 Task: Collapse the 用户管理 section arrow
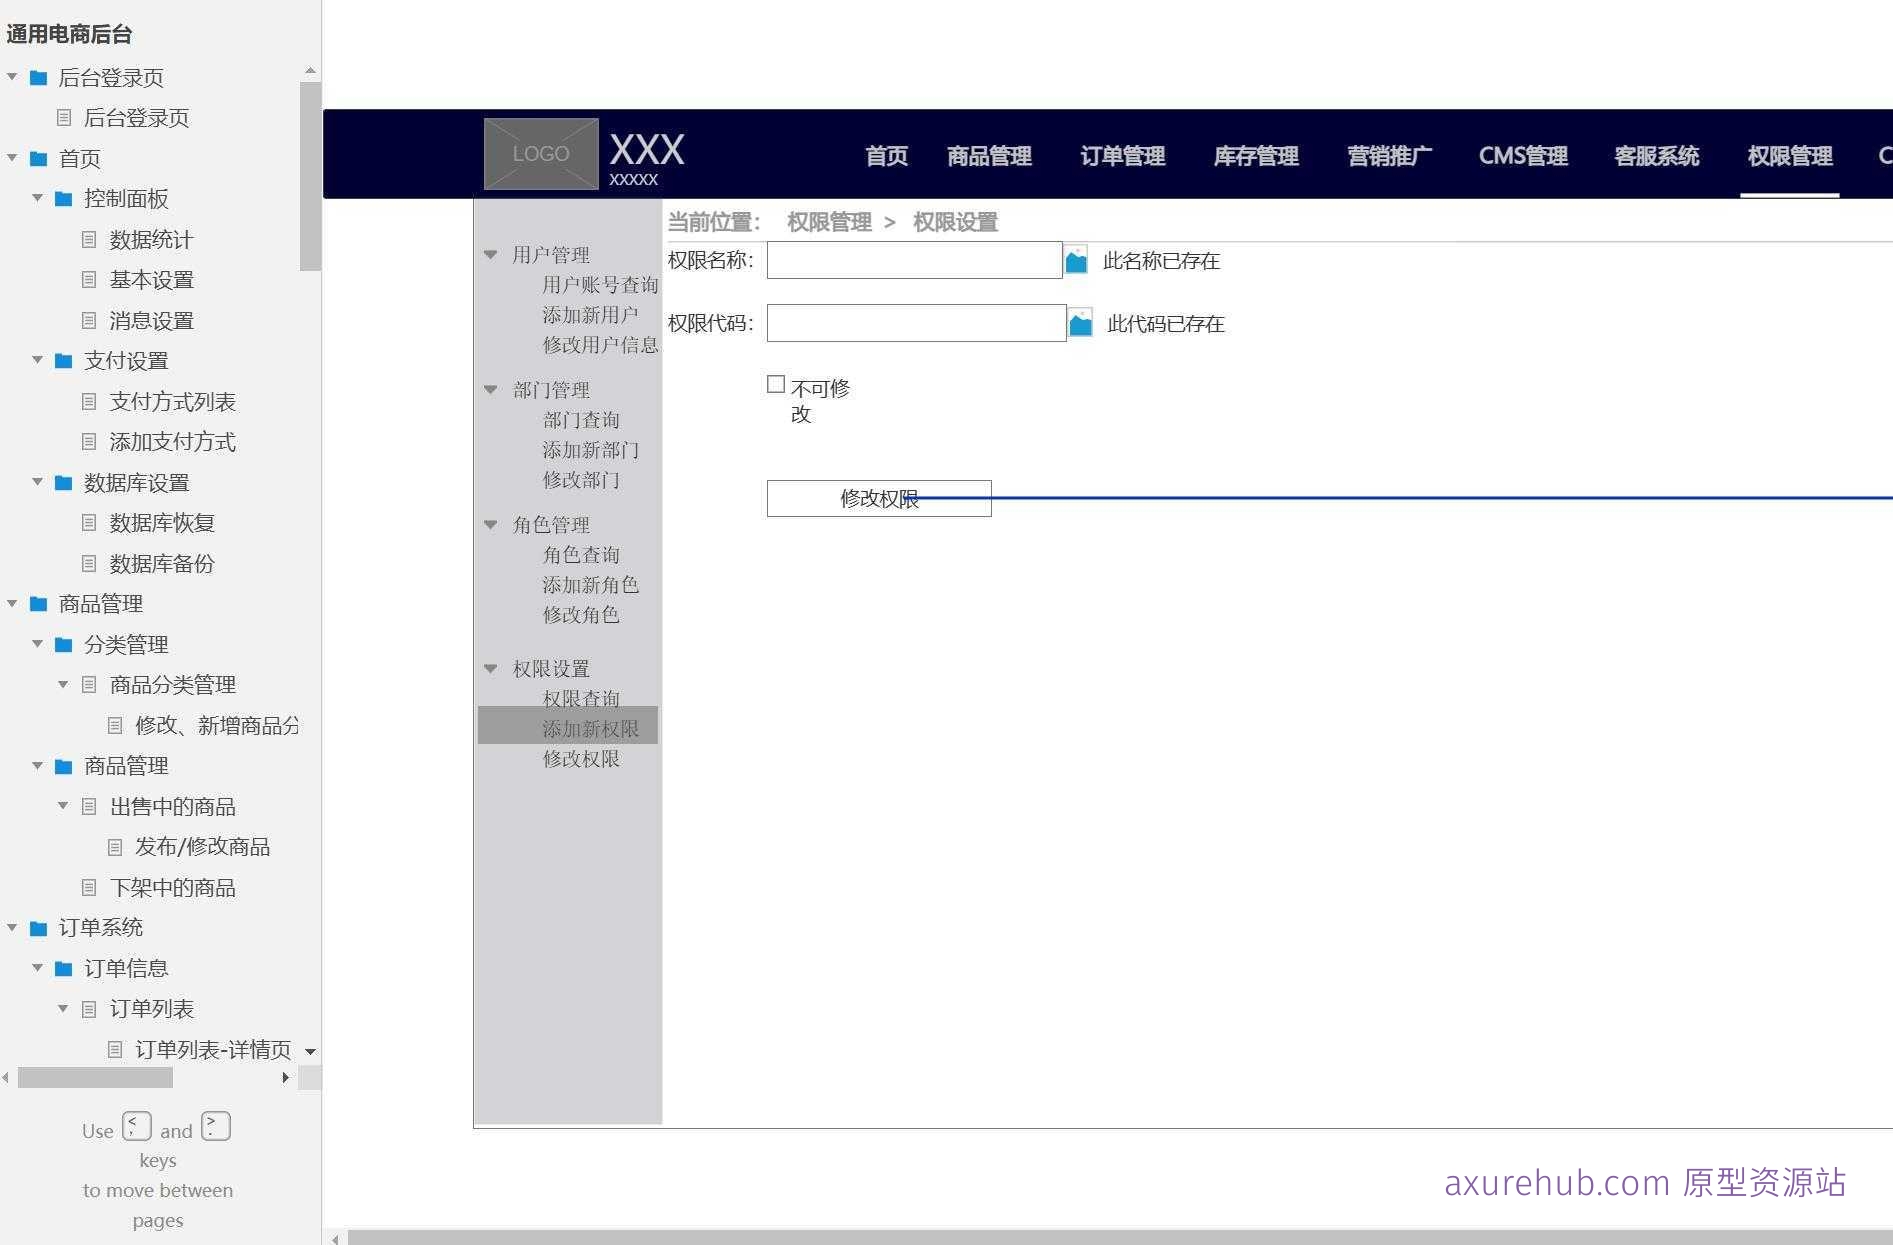tap(490, 254)
